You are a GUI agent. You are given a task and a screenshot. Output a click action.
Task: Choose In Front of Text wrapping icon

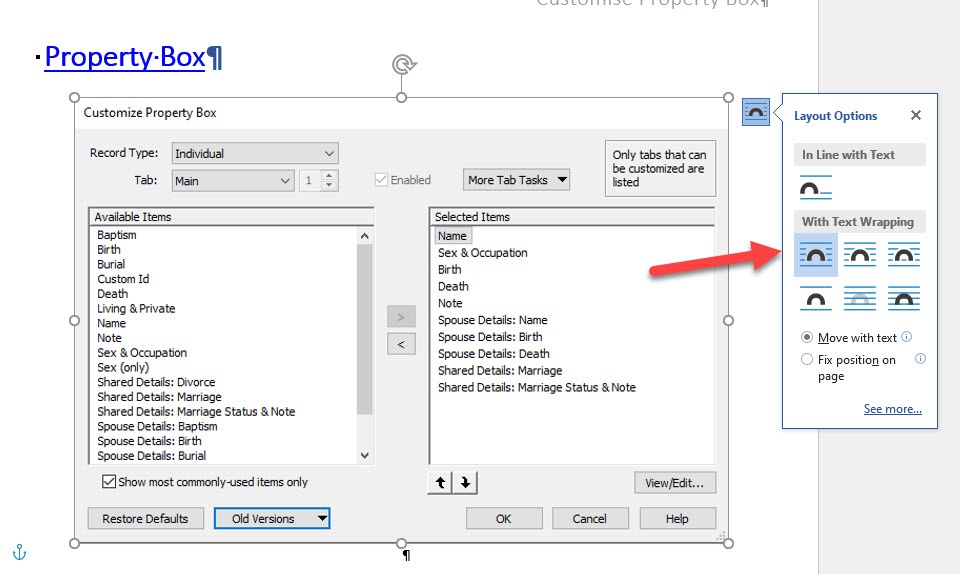pyautogui.click(x=904, y=299)
